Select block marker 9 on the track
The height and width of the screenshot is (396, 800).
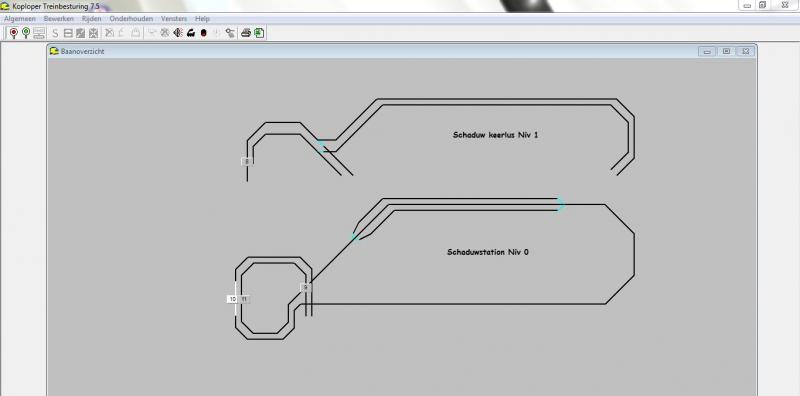pyautogui.click(x=306, y=287)
